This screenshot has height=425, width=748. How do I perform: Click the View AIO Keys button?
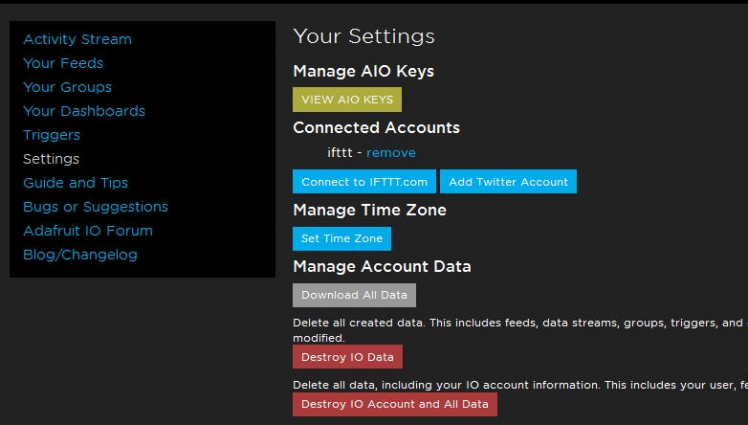(x=347, y=100)
